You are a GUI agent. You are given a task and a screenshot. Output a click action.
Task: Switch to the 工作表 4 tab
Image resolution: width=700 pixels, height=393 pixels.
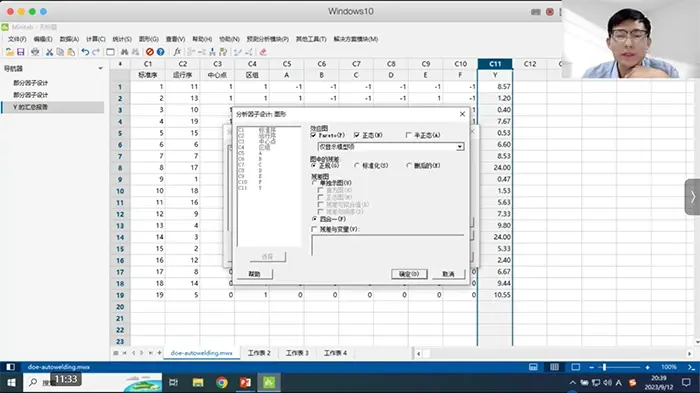335,353
